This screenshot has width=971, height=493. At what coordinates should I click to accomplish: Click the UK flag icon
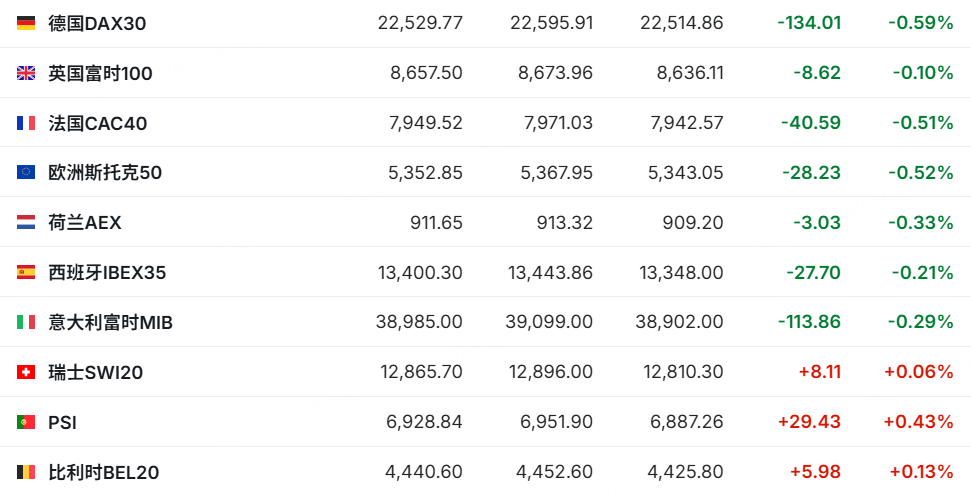pyautogui.click(x=26, y=73)
